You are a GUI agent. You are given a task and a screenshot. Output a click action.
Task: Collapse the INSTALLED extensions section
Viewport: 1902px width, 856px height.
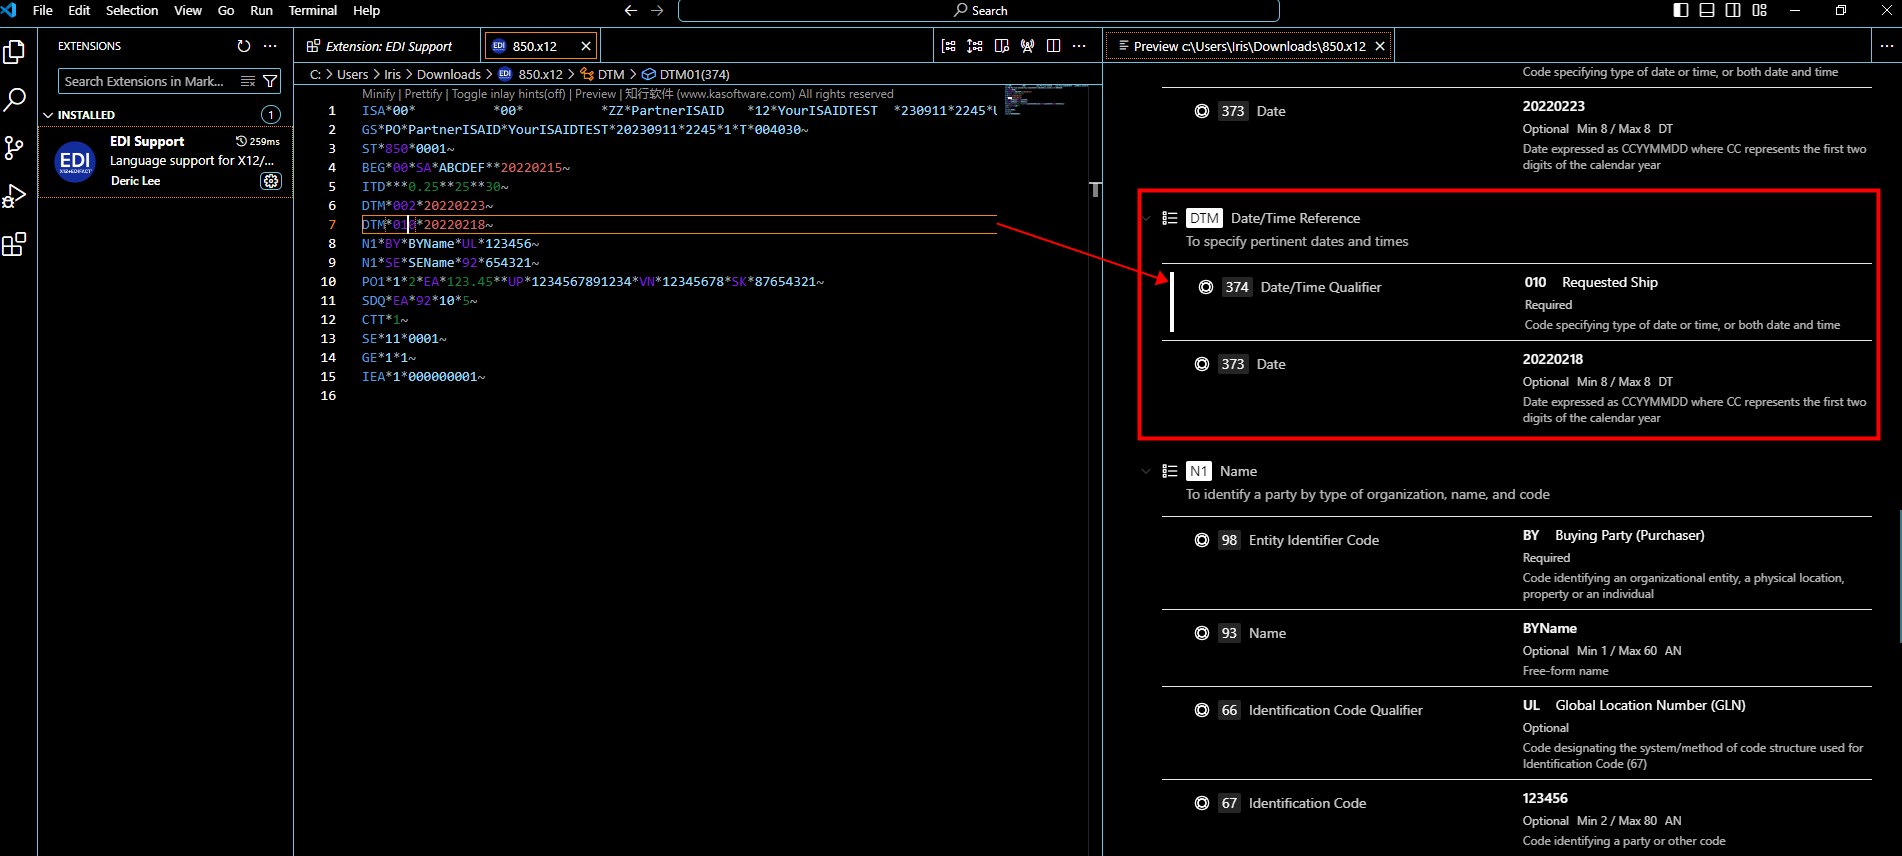48,115
